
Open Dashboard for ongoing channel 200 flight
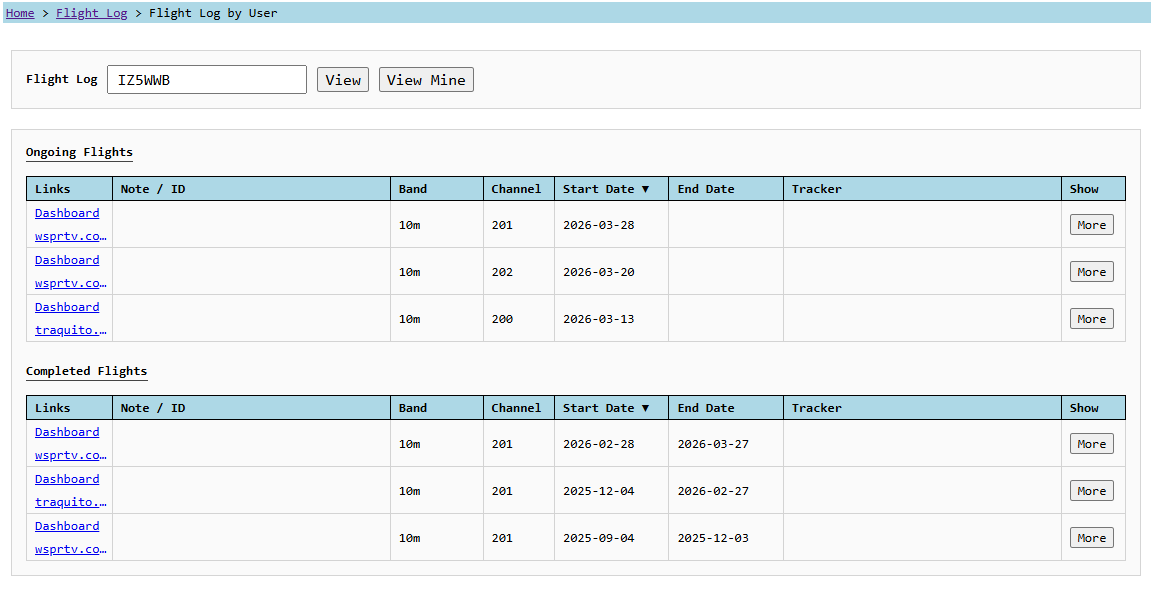click(x=67, y=307)
